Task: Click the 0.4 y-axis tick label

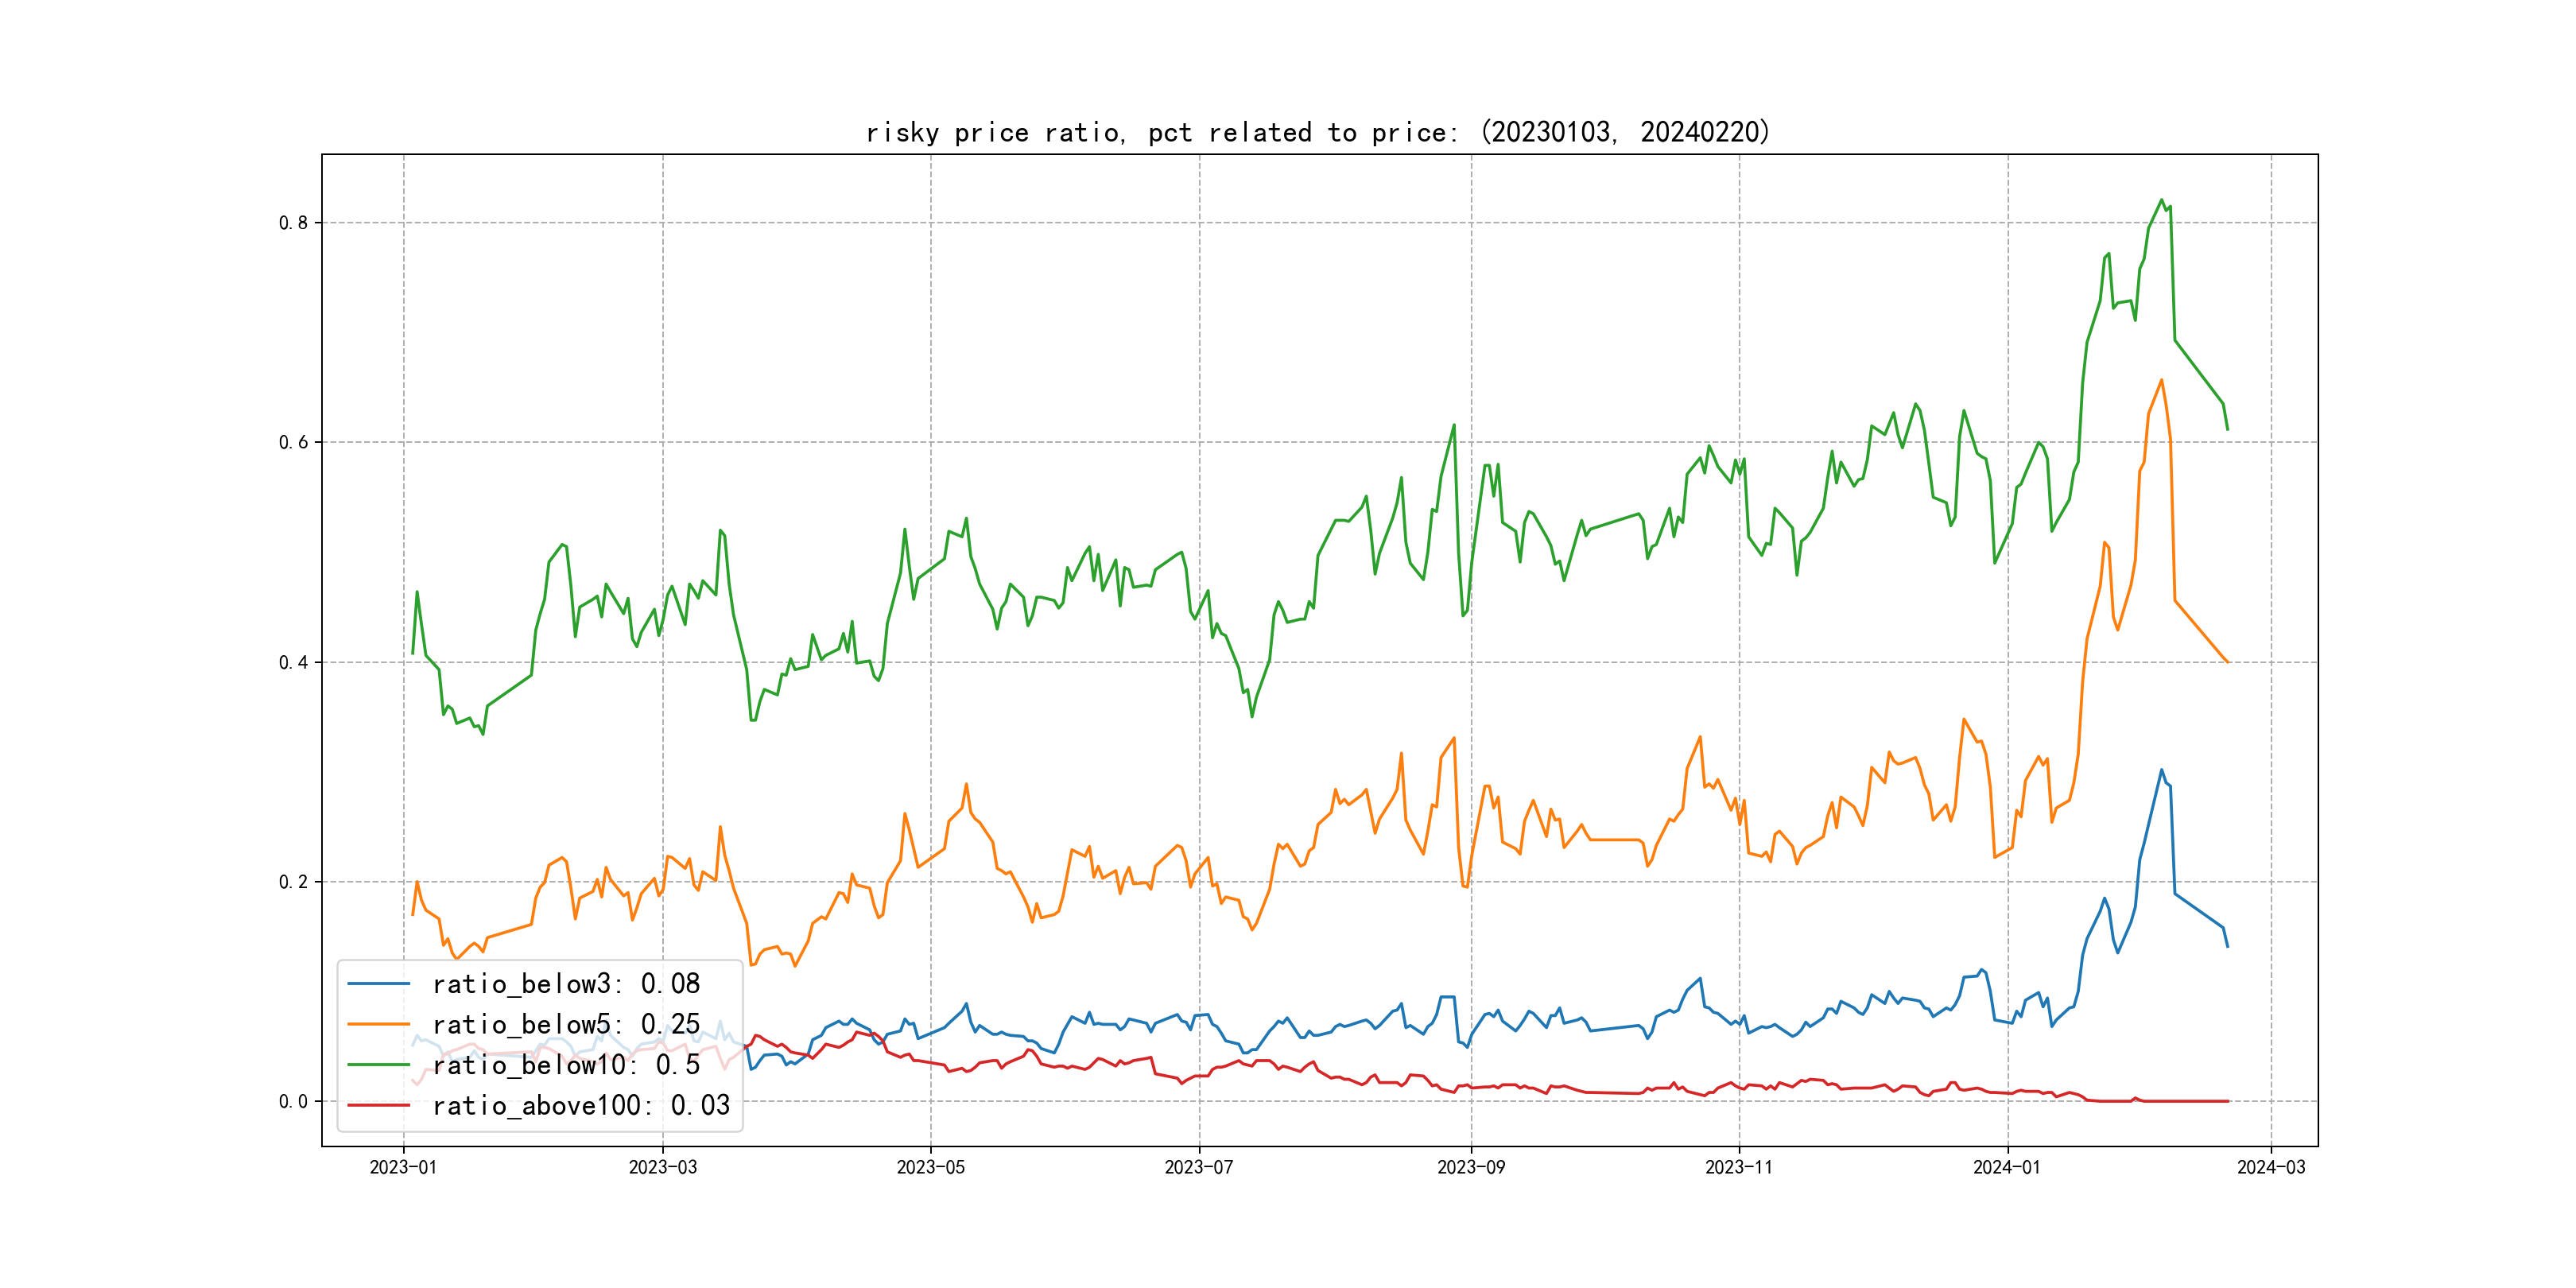Action: tap(293, 662)
